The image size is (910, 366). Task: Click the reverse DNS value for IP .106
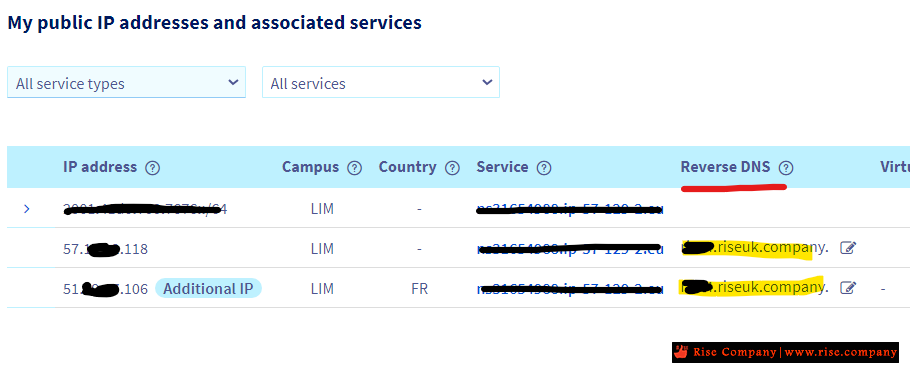755,288
